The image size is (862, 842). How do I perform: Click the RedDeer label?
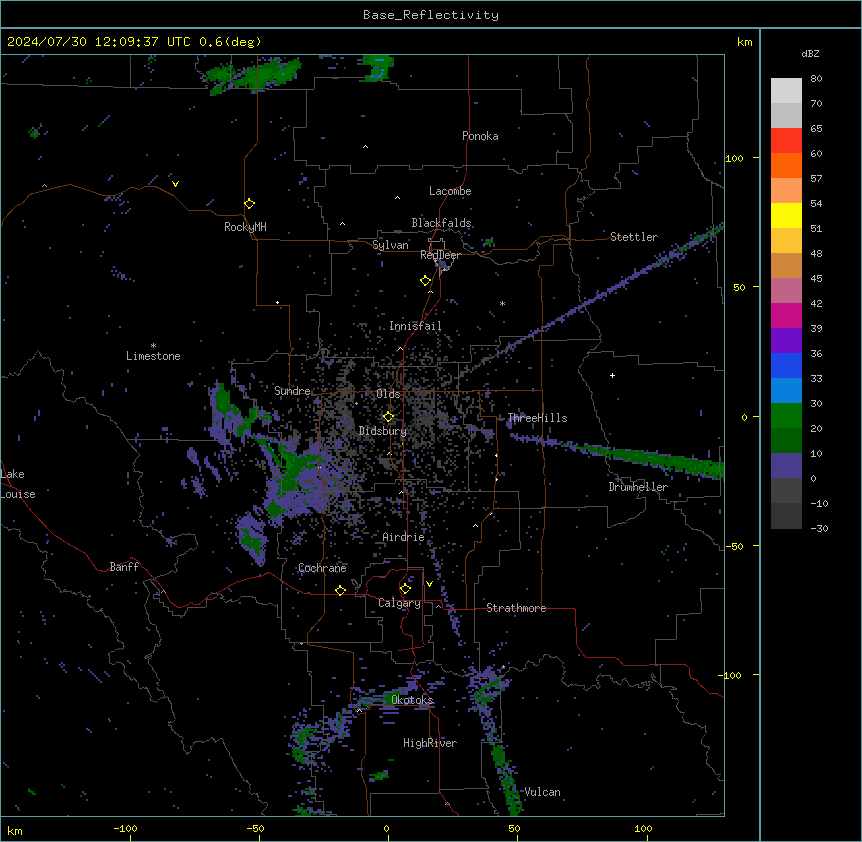(441, 255)
